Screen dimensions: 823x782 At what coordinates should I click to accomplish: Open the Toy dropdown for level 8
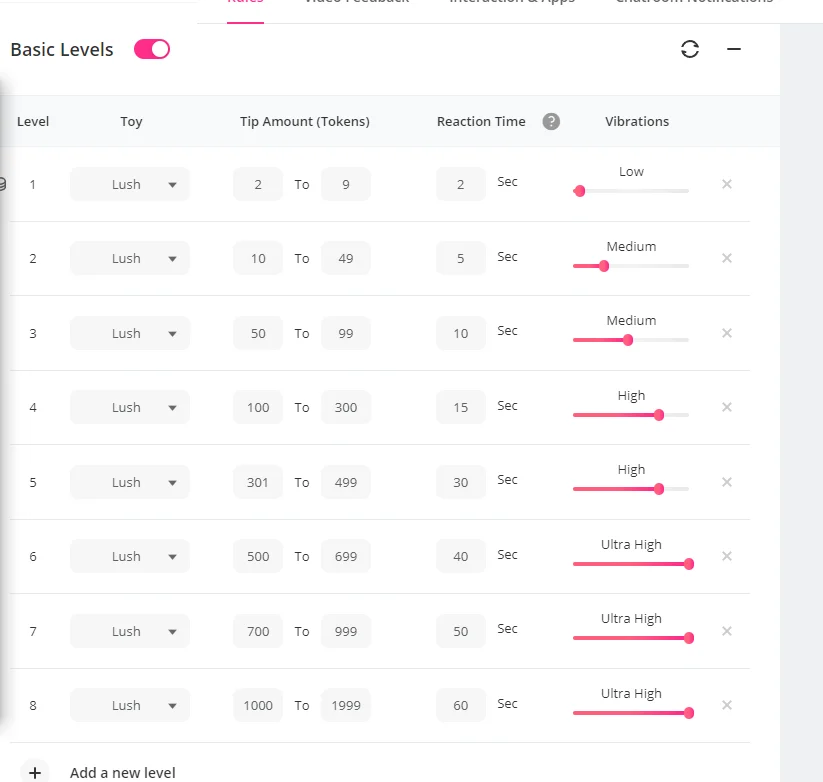(130, 705)
